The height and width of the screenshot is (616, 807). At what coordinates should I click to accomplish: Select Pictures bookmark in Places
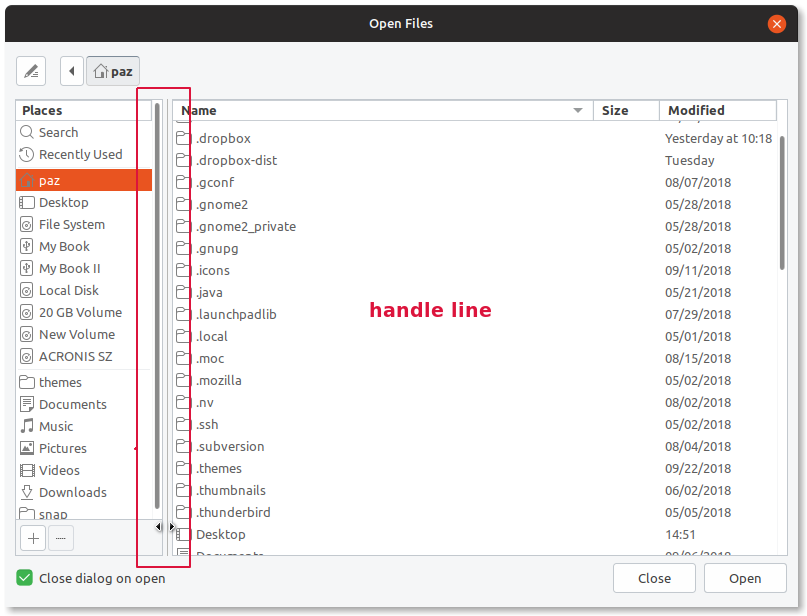pyautogui.click(x=84, y=448)
